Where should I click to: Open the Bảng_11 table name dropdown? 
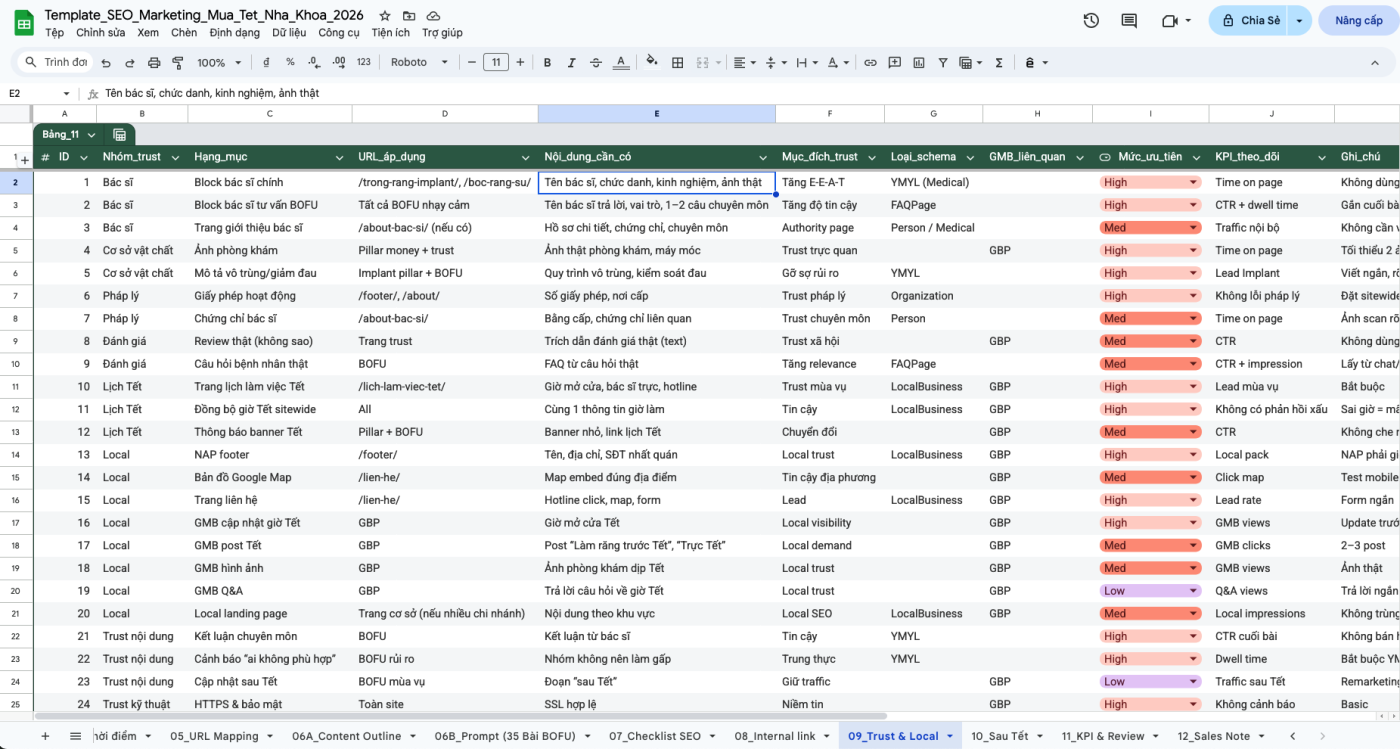92,135
